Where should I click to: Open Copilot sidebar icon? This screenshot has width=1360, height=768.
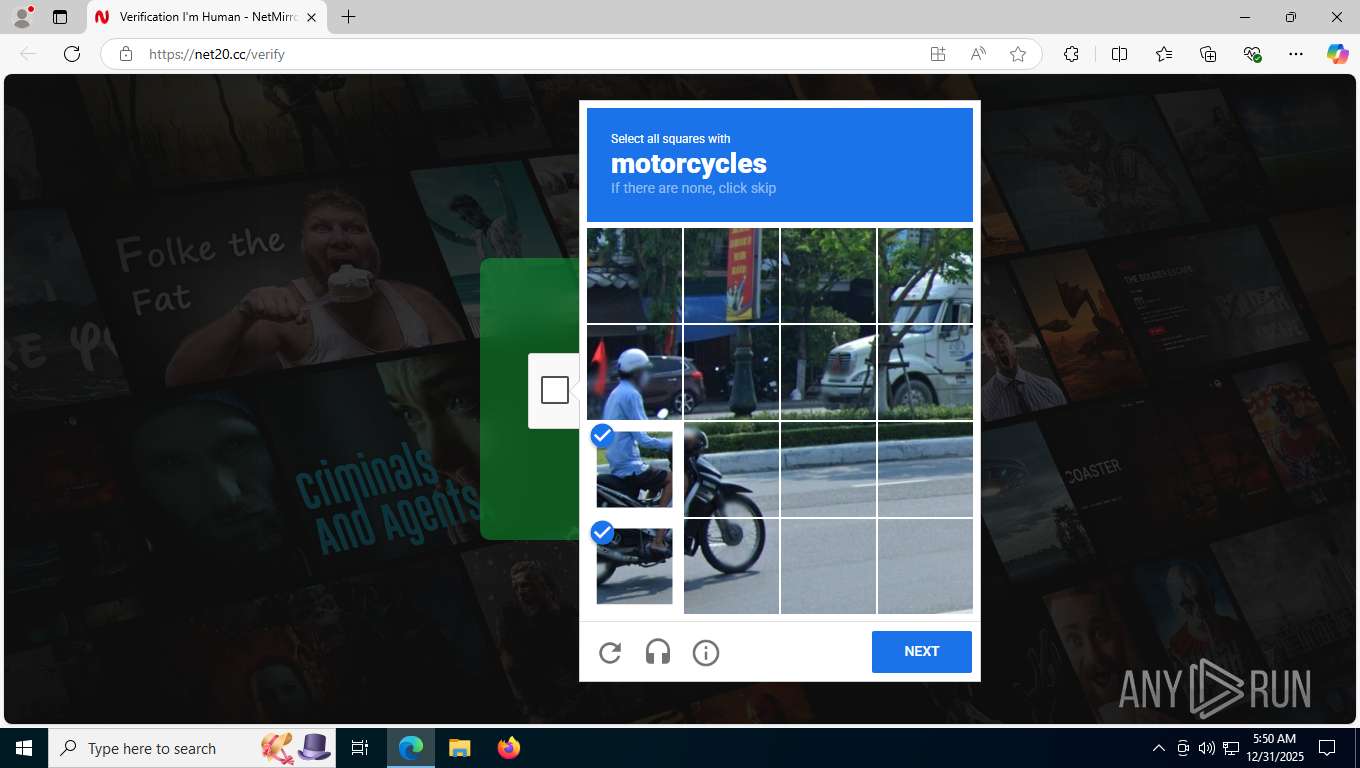[x=1337, y=54]
